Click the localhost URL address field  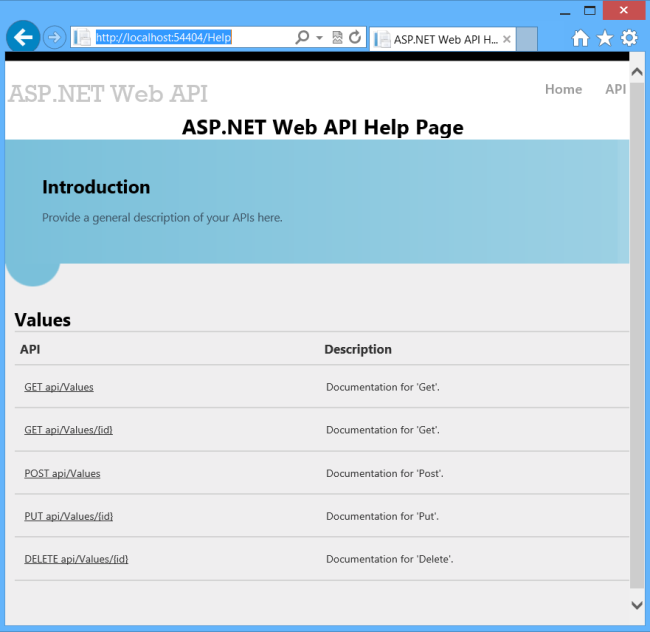click(190, 38)
